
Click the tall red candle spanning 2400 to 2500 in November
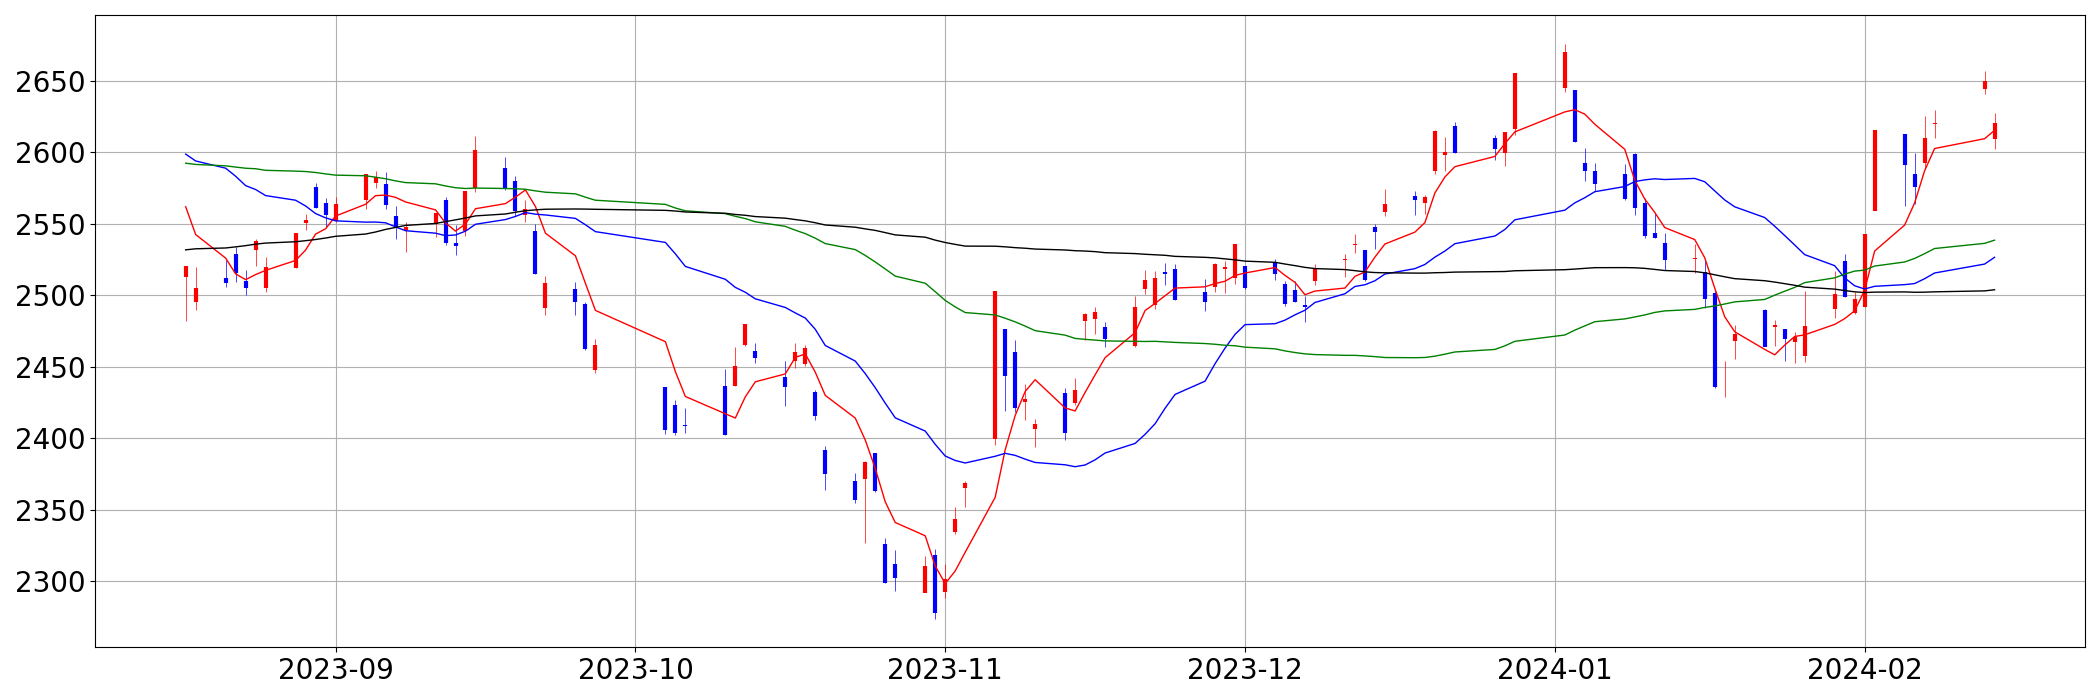(x=995, y=365)
